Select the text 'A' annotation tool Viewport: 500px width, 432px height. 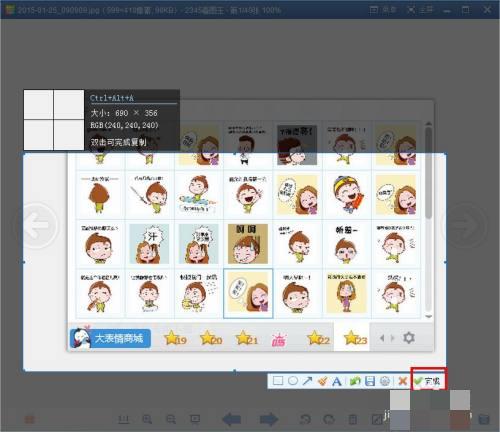337,381
